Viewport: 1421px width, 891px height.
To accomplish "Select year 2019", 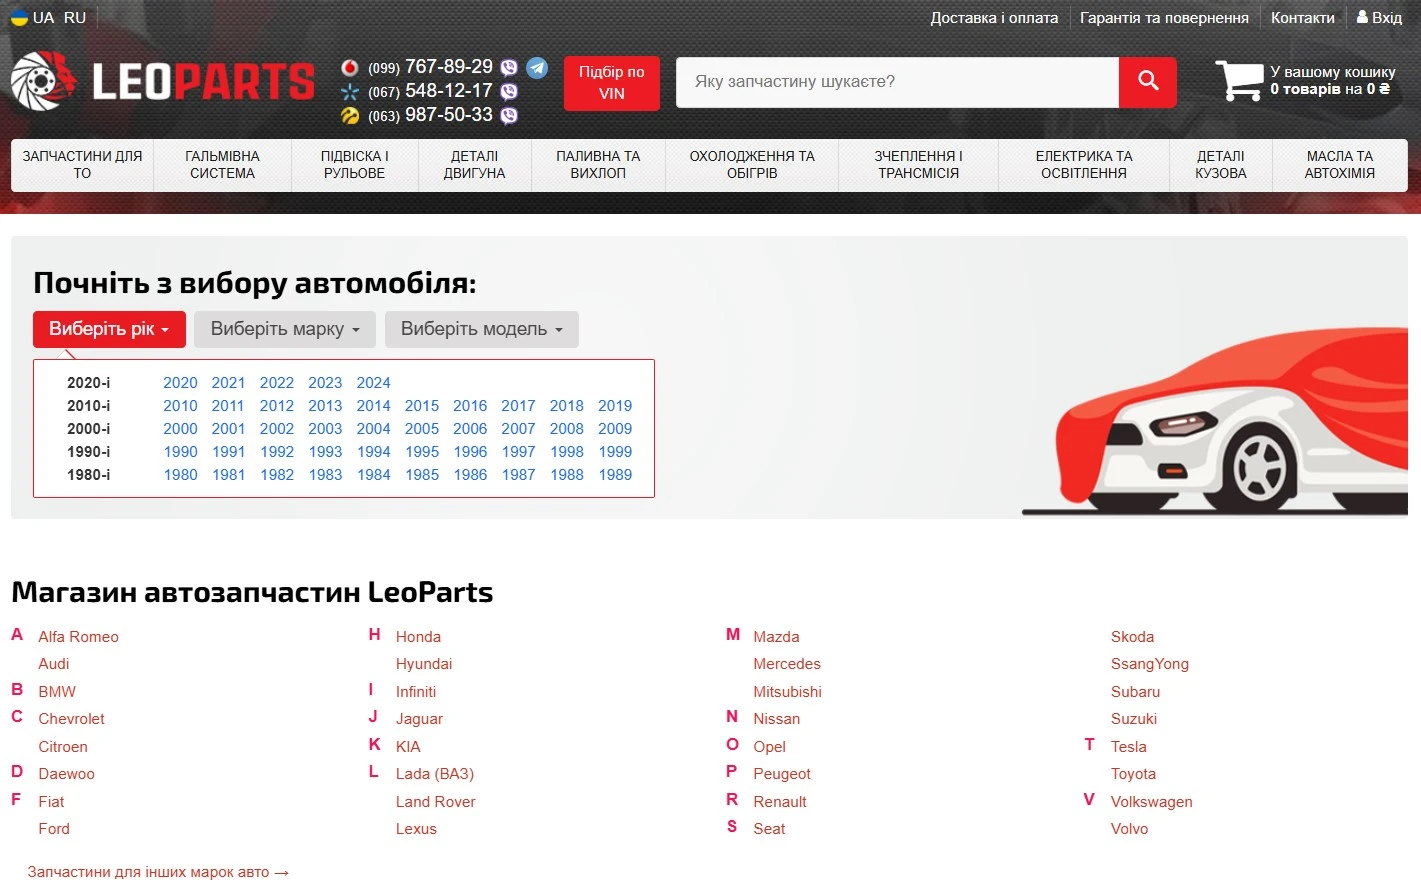I will tap(615, 406).
